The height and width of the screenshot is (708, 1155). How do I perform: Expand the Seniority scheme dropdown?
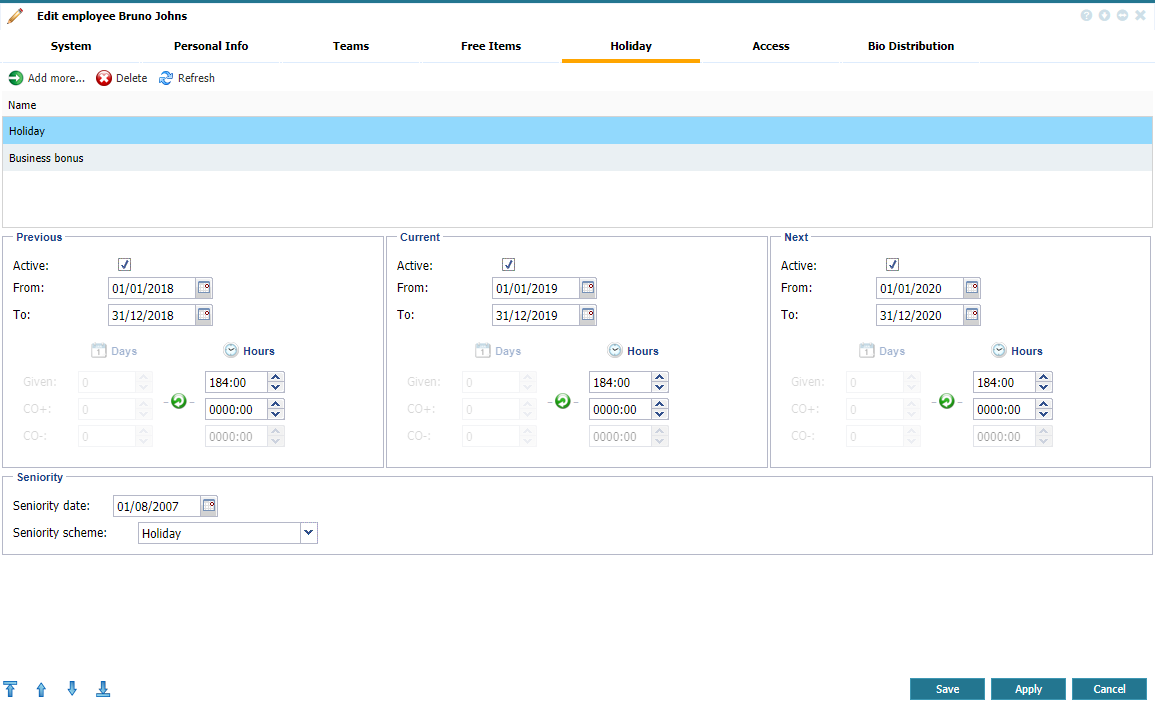click(309, 533)
